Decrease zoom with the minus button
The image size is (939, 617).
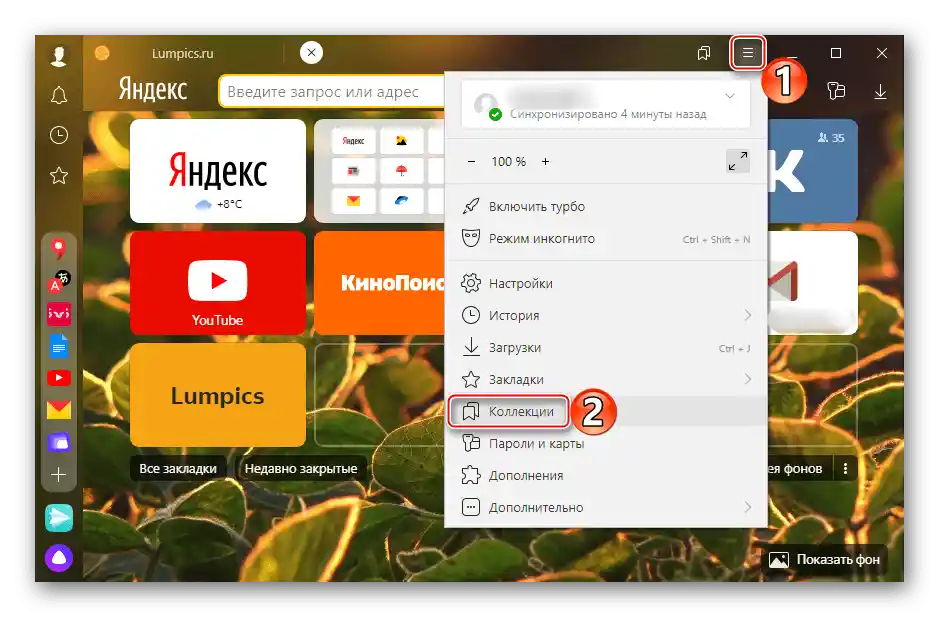pos(471,162)
